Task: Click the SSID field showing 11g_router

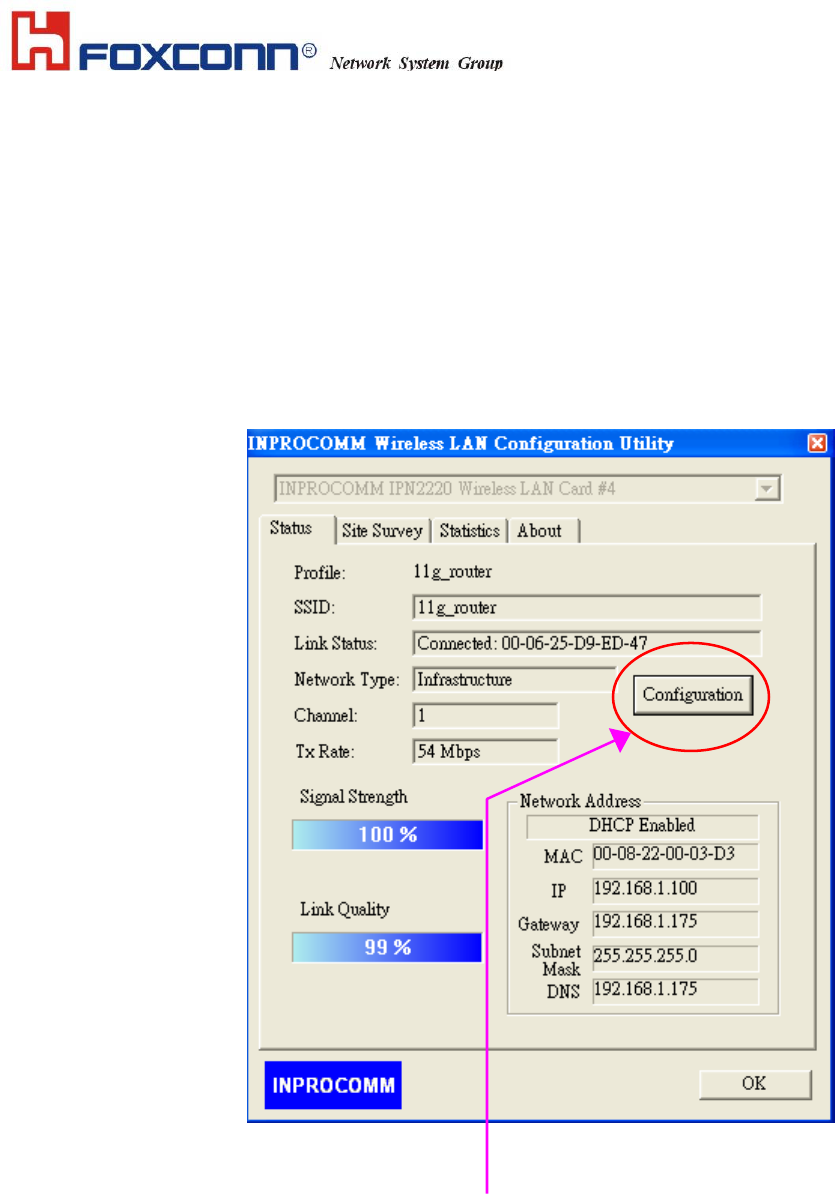Action: click(x=586, y=608)
